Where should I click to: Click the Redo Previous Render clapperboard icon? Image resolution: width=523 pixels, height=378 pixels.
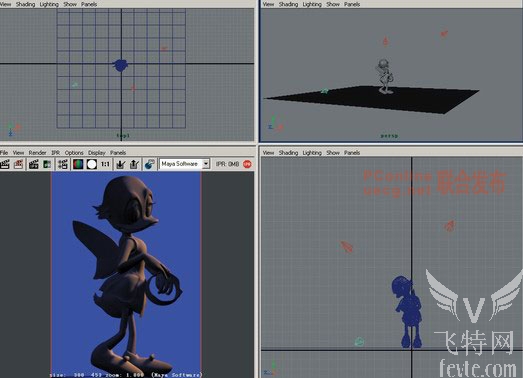4,164
